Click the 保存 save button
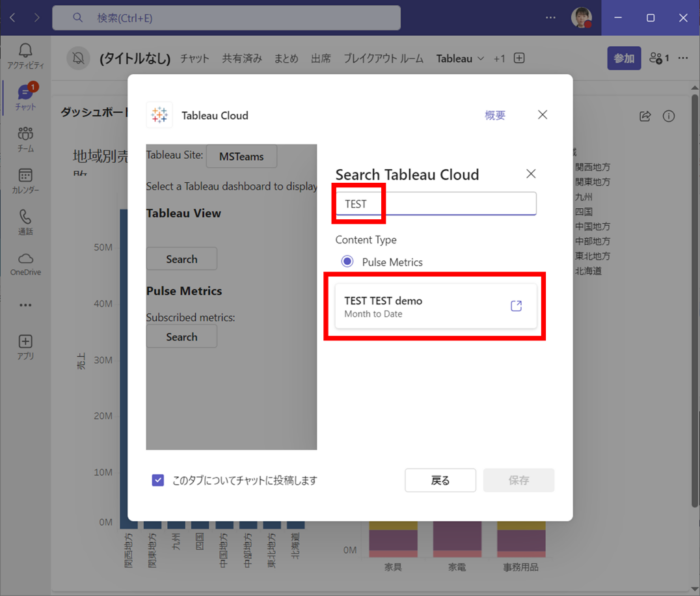 tap(519, 480)
